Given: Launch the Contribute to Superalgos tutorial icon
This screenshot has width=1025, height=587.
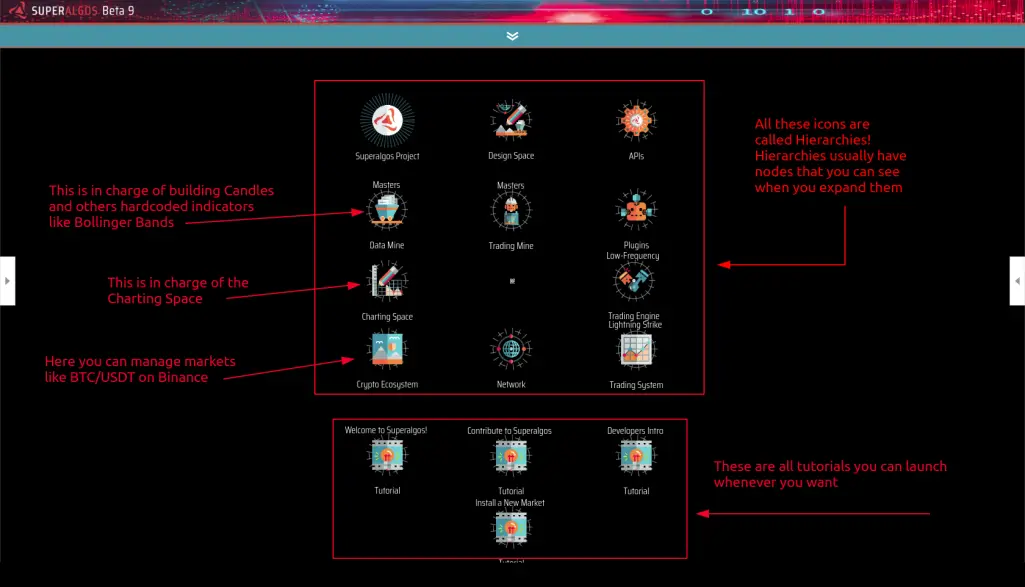Looking at the screenshot, I should [x=511, y=456].
